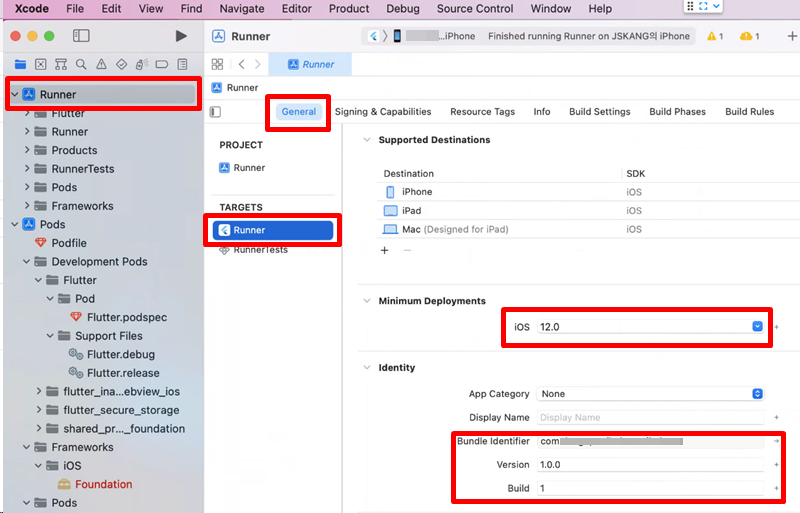Open the Test navigator diamond icon
Image resolution: width=800 pixels, height=513 pixels.
point(121,64)
